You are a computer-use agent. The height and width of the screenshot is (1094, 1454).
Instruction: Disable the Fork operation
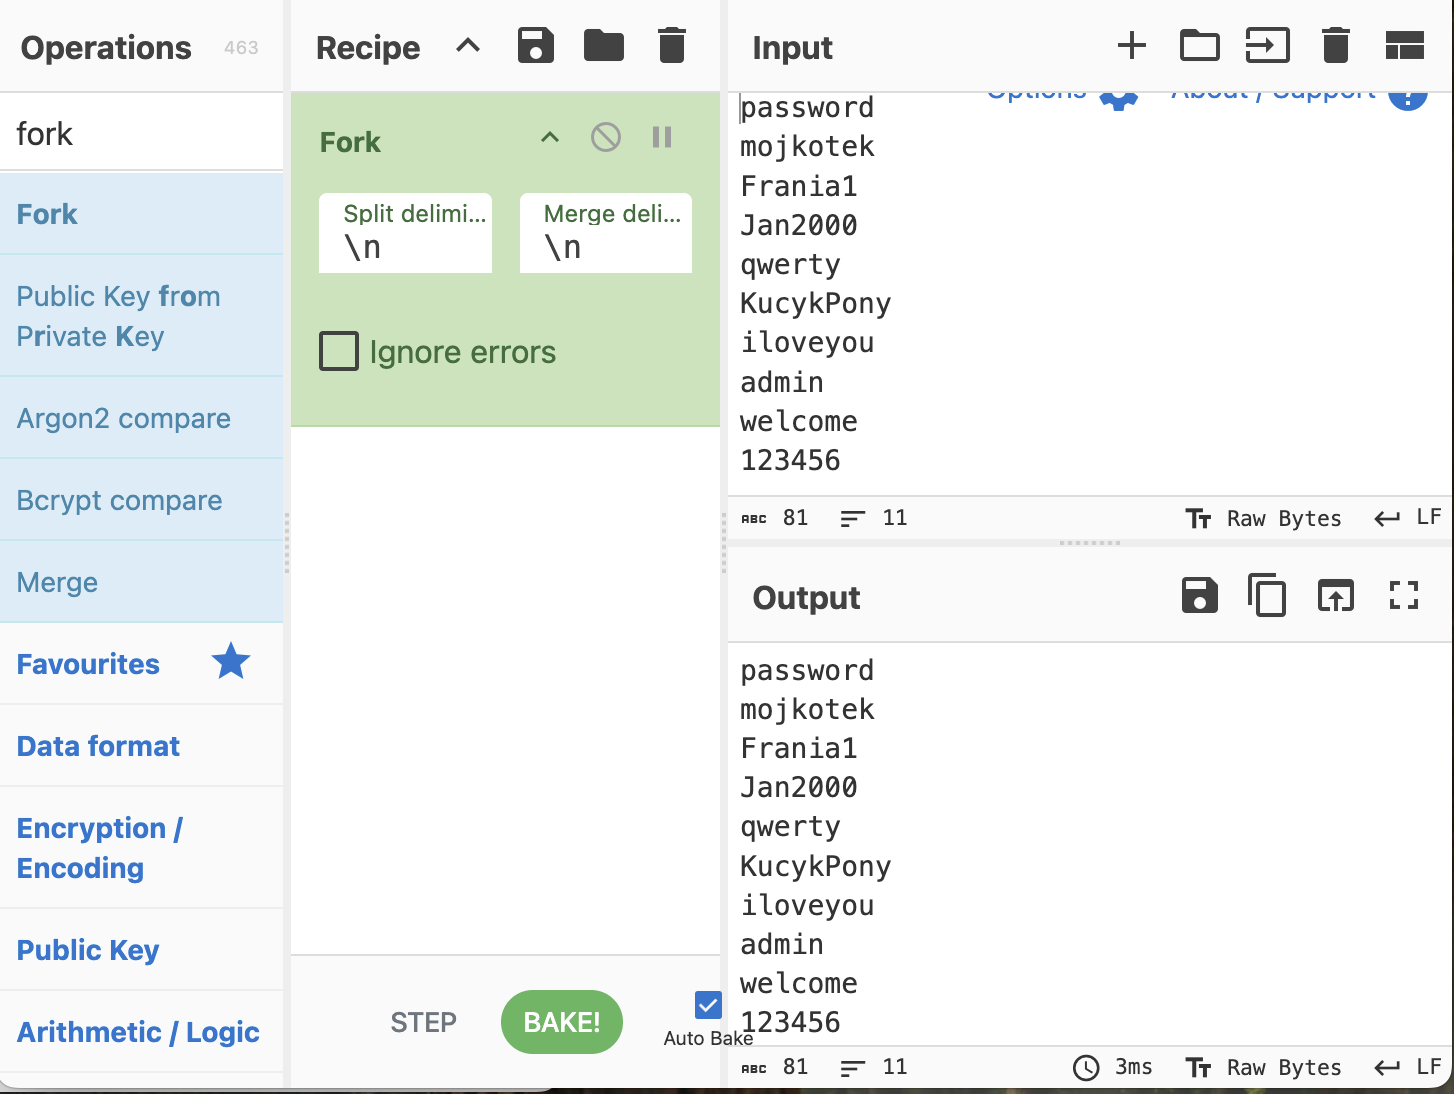point(606,137)
